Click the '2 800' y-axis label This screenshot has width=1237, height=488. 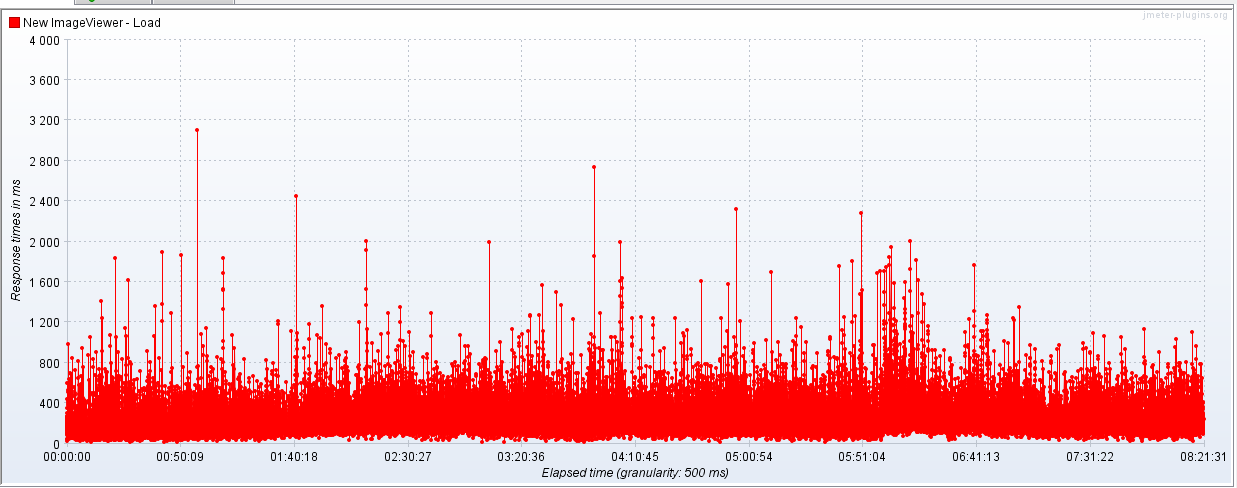click(45, 161)
